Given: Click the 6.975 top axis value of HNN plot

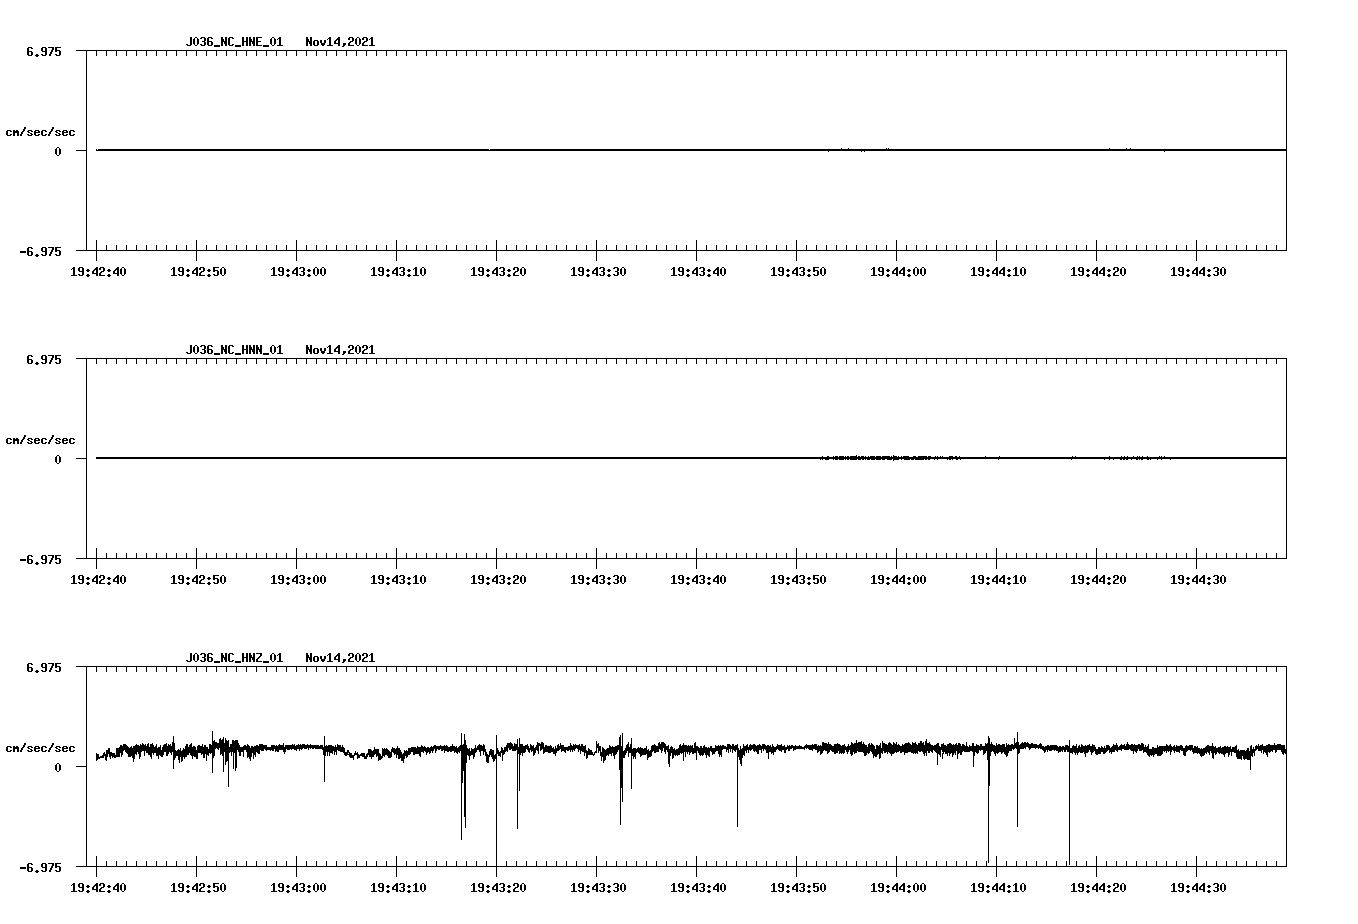Looking at the screenshot, I should (x=44, y=359).
